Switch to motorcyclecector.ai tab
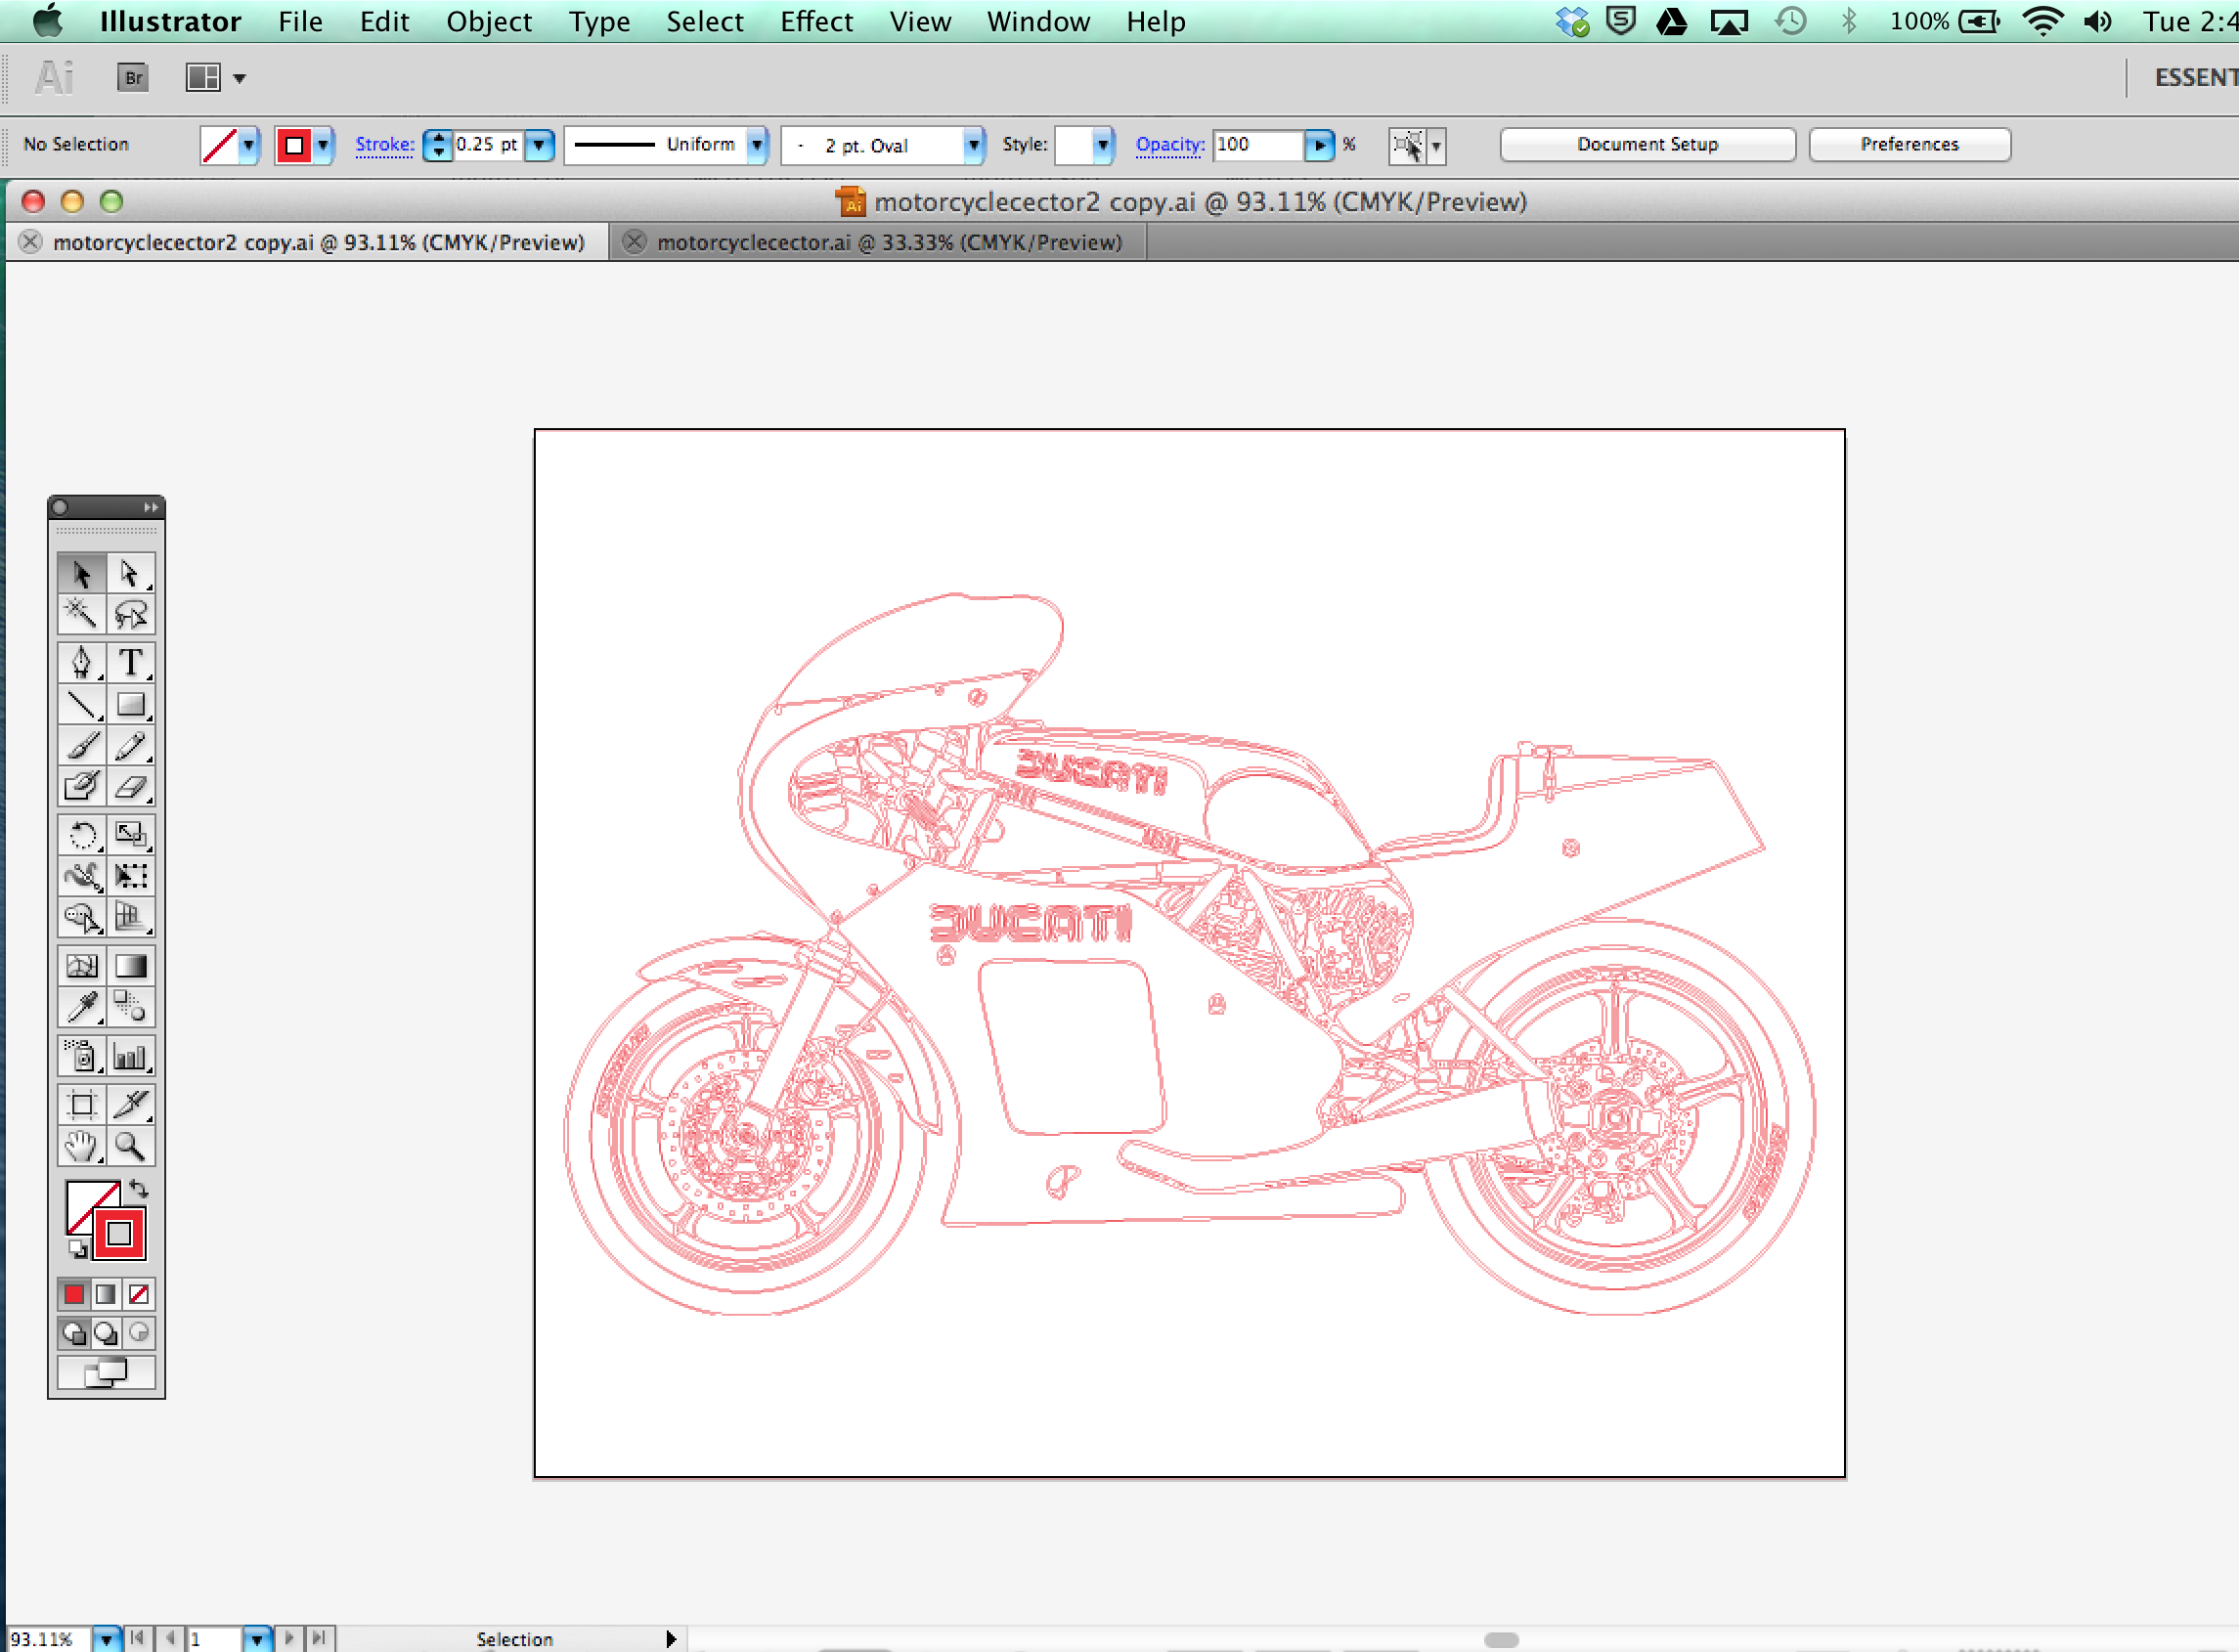 [887, 241]
